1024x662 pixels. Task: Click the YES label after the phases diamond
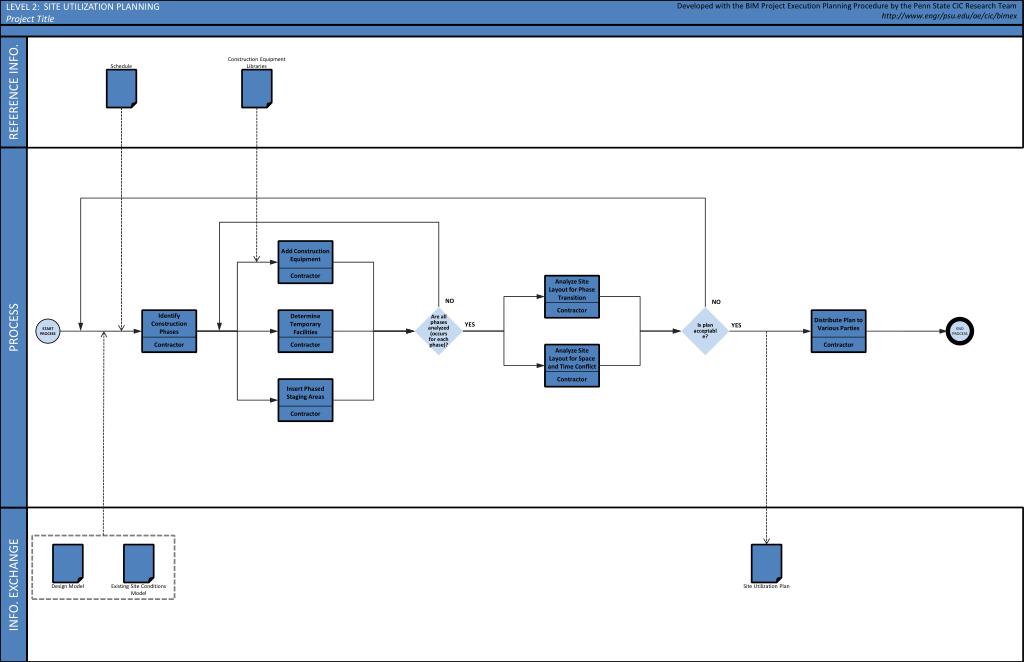click(x=470, y=324)
